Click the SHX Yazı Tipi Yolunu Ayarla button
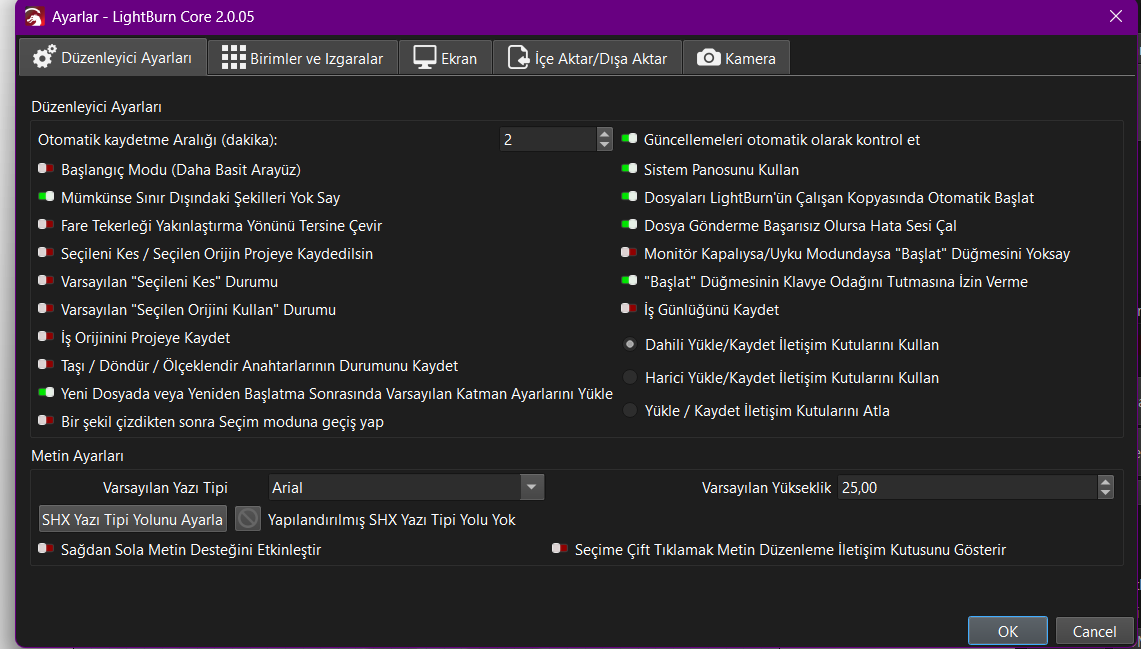This screenshot has height=649, width=1141. pos(132,520)
